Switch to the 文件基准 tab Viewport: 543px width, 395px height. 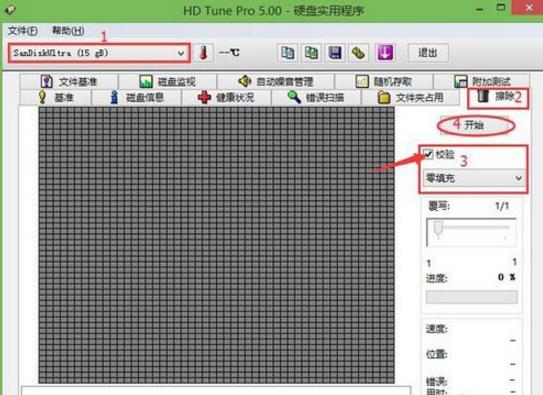(69, 82)
